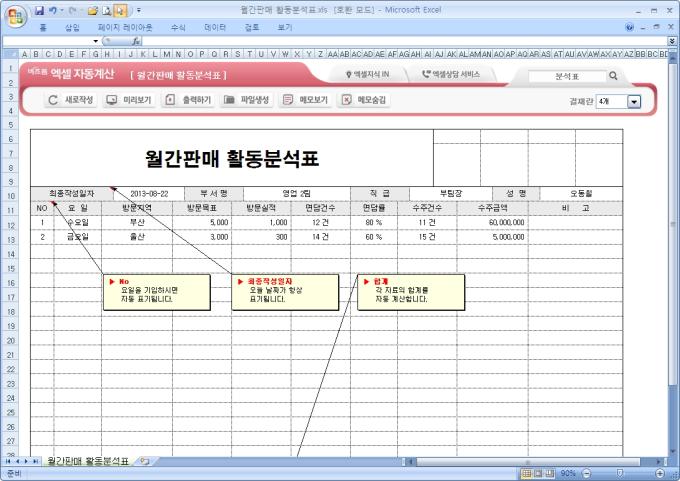Click the 방문목표 column header cell
Image resolution: width=680 pixels, height=481 pixels.
tap(202, 208)
